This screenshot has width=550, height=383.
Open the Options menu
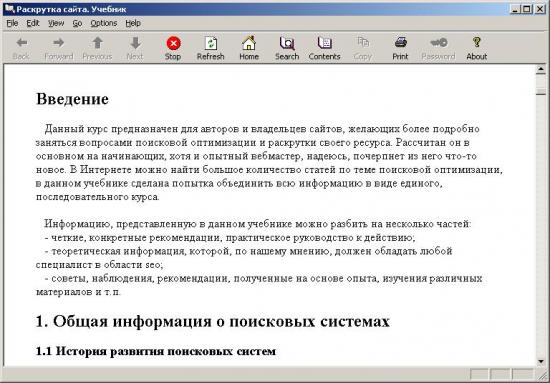point(103,23)
